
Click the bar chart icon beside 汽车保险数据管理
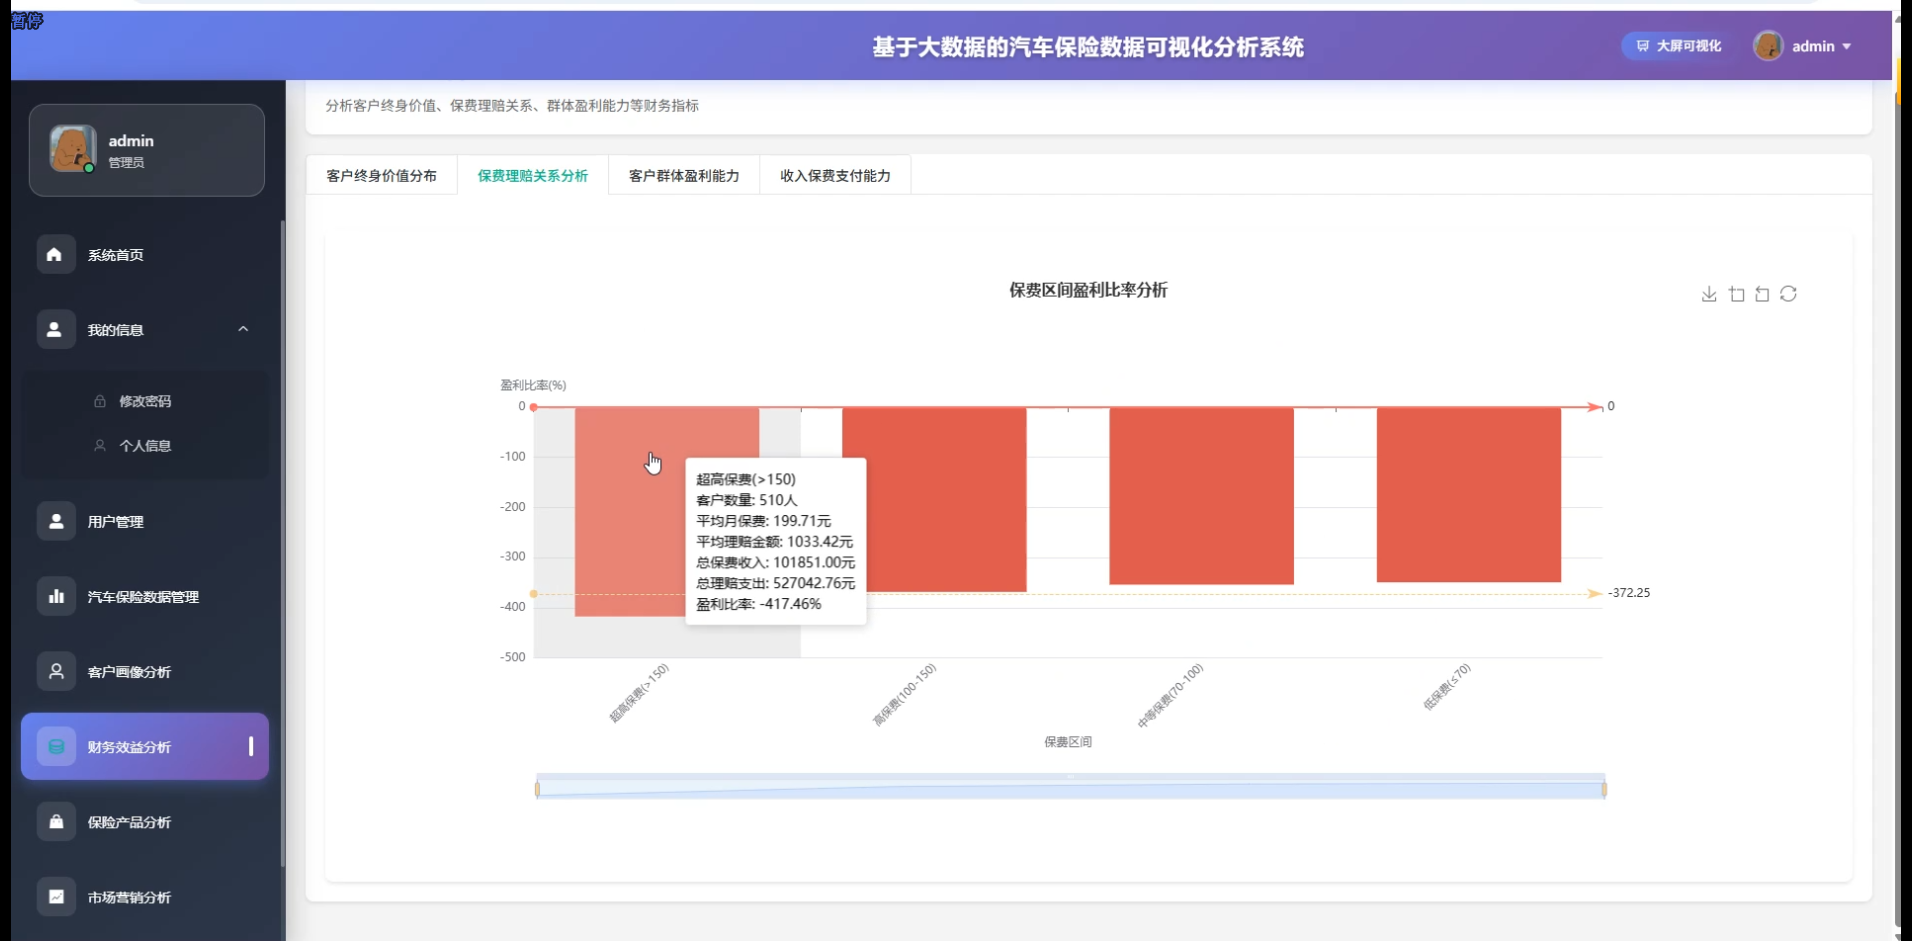click(x=56, y=597)
